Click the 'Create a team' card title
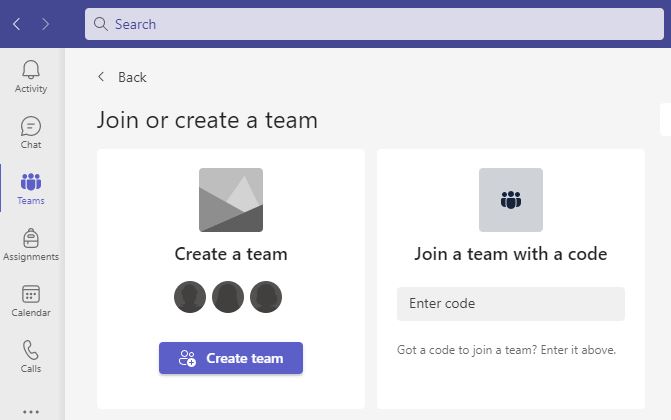The width and height of the screenshot is (671, 420). point(231,254)
